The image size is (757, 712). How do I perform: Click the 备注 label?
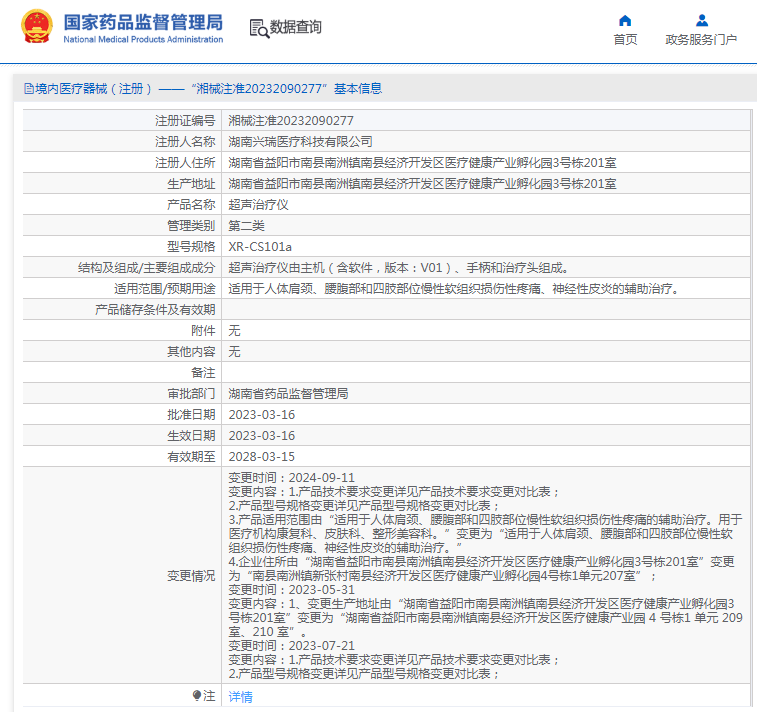203,373
